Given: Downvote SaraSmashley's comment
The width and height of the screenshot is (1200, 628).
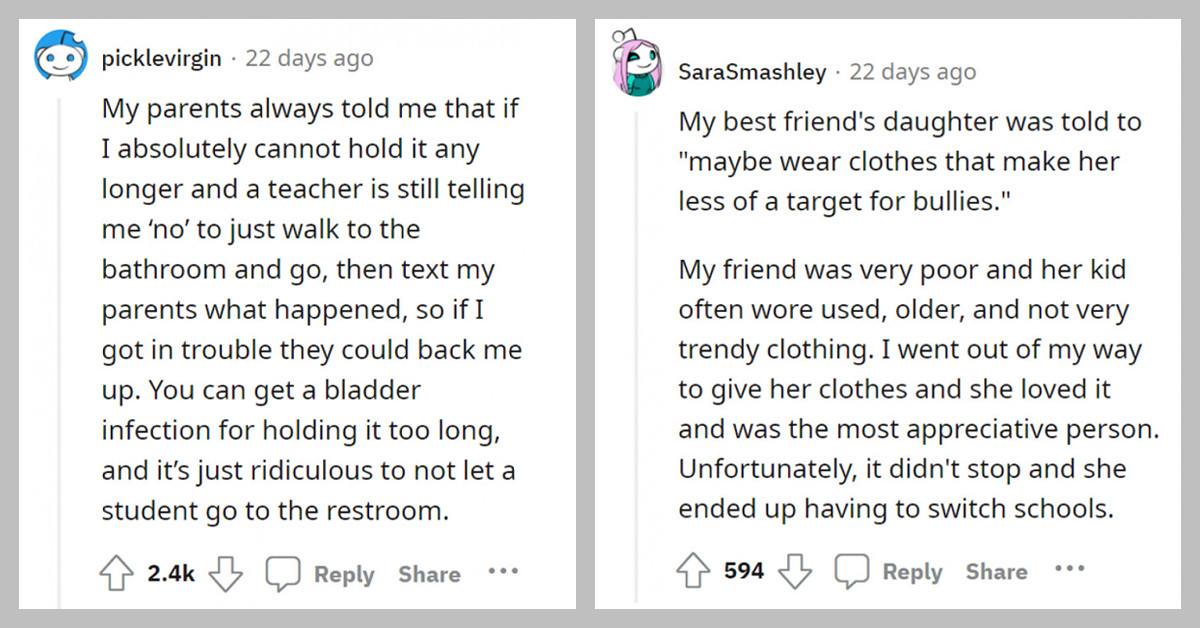Looking at the screenshot, I should click(x=796, y=571).
